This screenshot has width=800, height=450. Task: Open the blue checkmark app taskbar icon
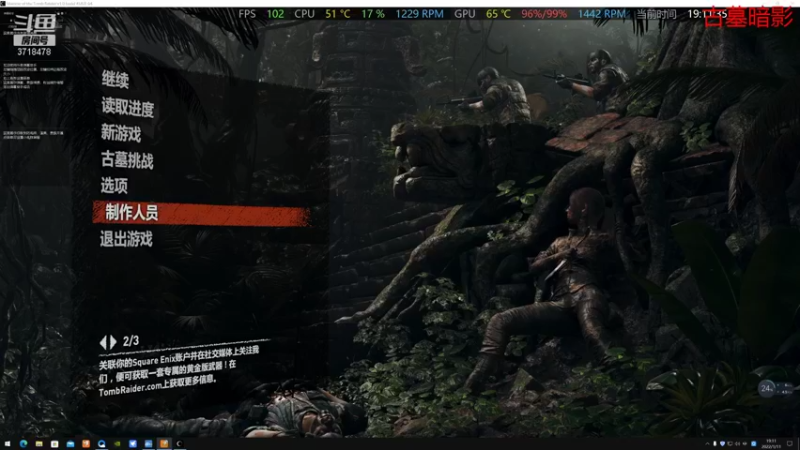click(133, 444)
